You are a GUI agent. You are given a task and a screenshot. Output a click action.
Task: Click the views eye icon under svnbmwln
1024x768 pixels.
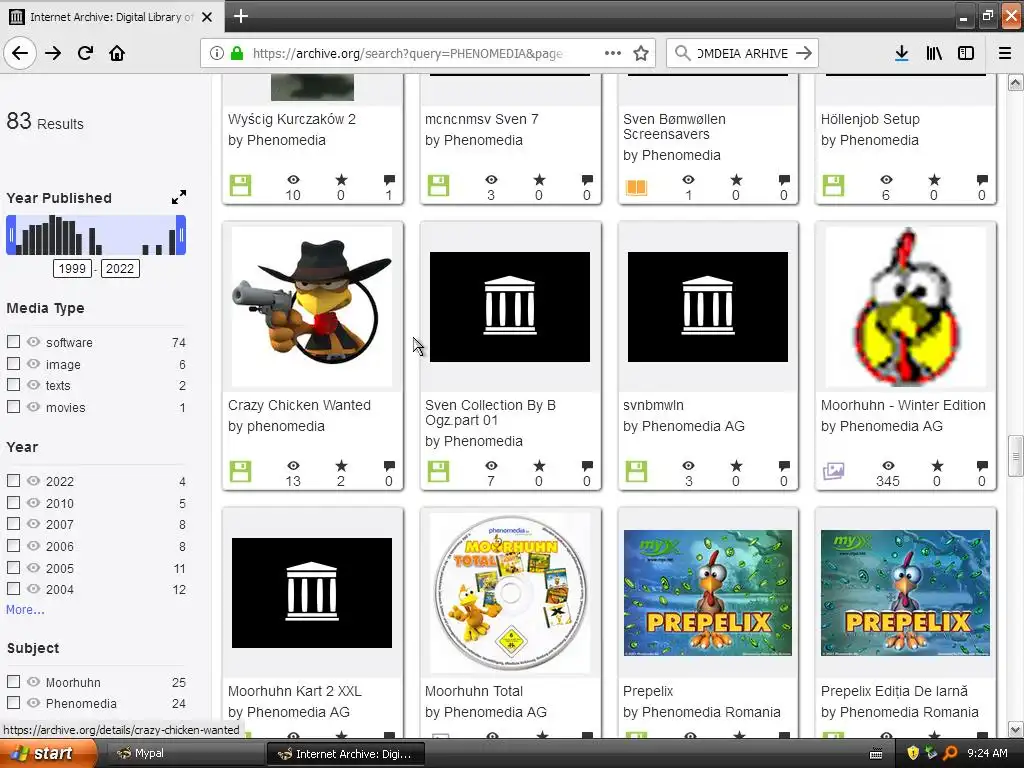click(x=688, y=466)
